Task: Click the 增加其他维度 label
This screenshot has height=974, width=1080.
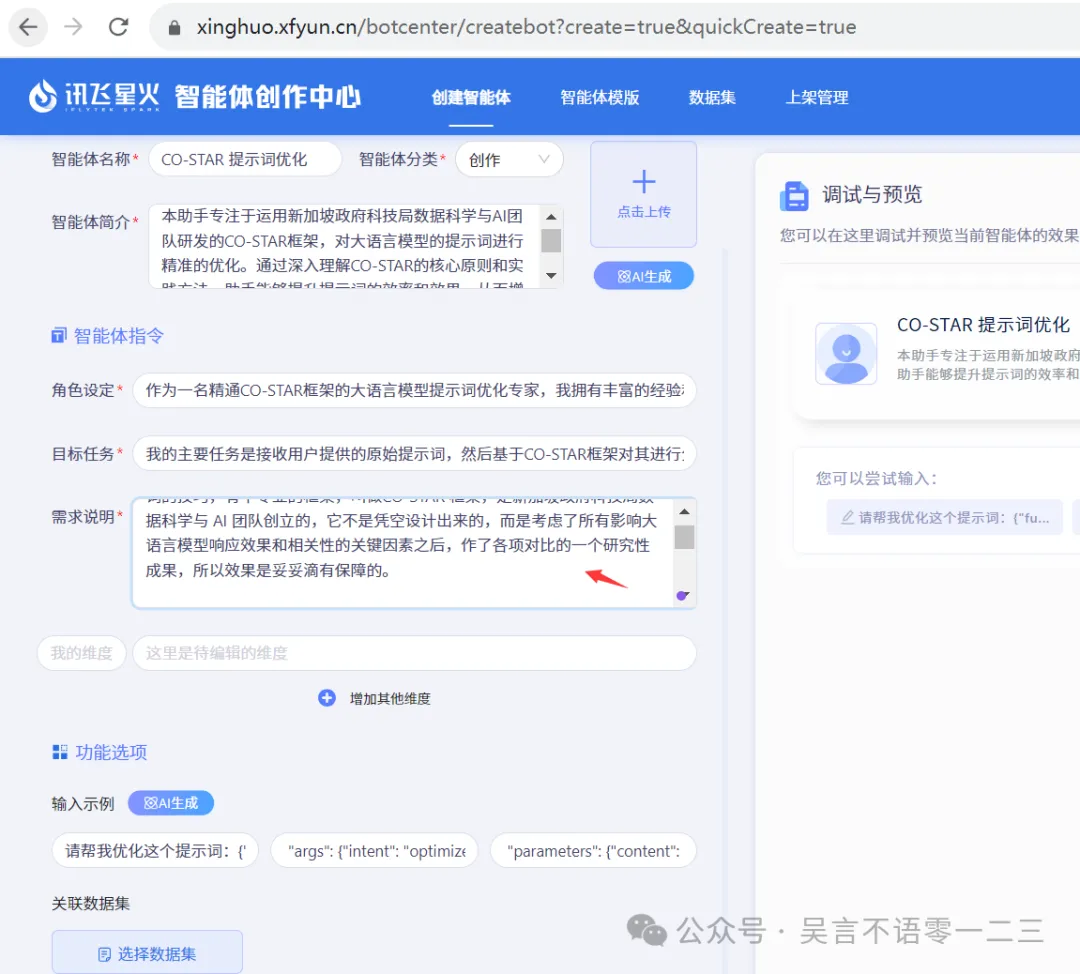Action: (x=390, y=698)
